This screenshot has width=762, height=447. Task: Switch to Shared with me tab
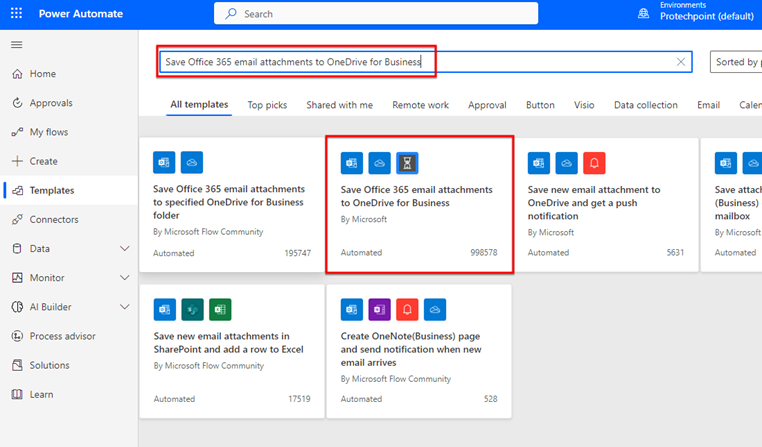click(x=339, y=105)
